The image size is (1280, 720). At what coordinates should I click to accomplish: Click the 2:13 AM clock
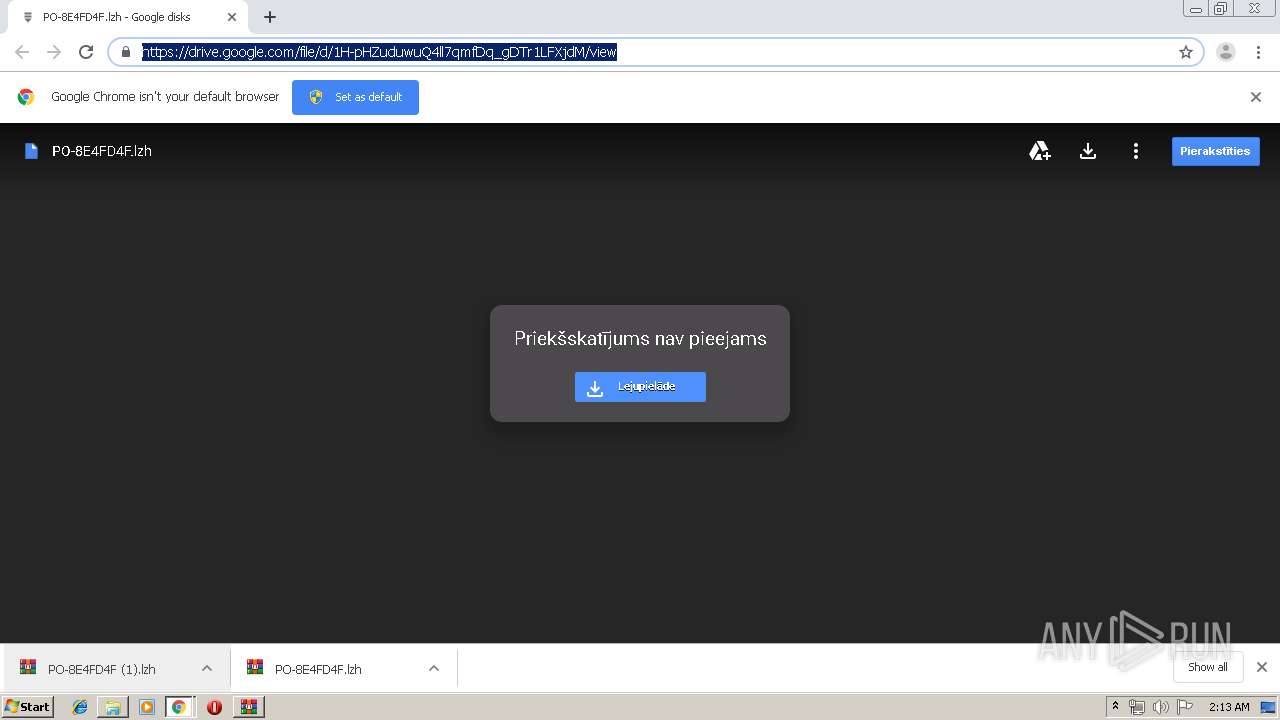coord(1229,707)
